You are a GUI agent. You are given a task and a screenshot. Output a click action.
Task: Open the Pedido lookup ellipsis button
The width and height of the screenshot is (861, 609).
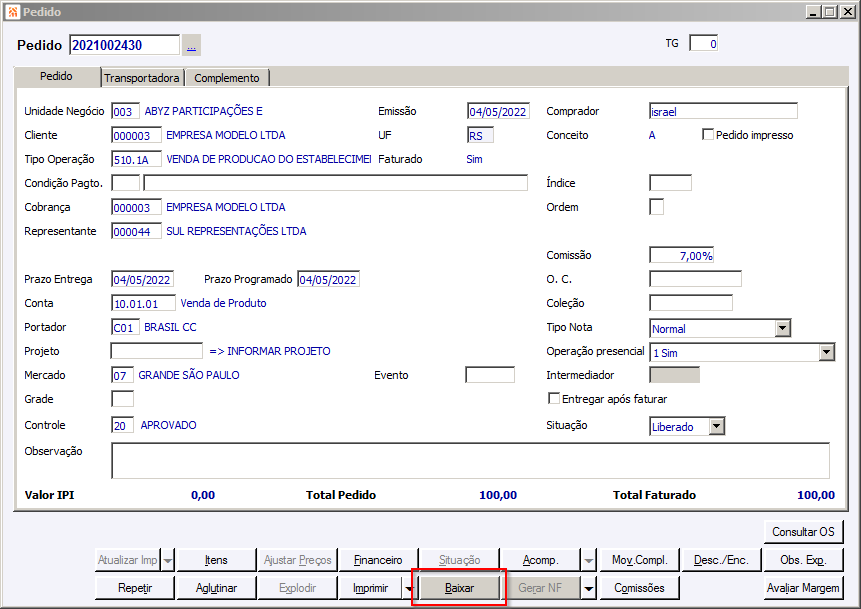[x=191, y=45]
